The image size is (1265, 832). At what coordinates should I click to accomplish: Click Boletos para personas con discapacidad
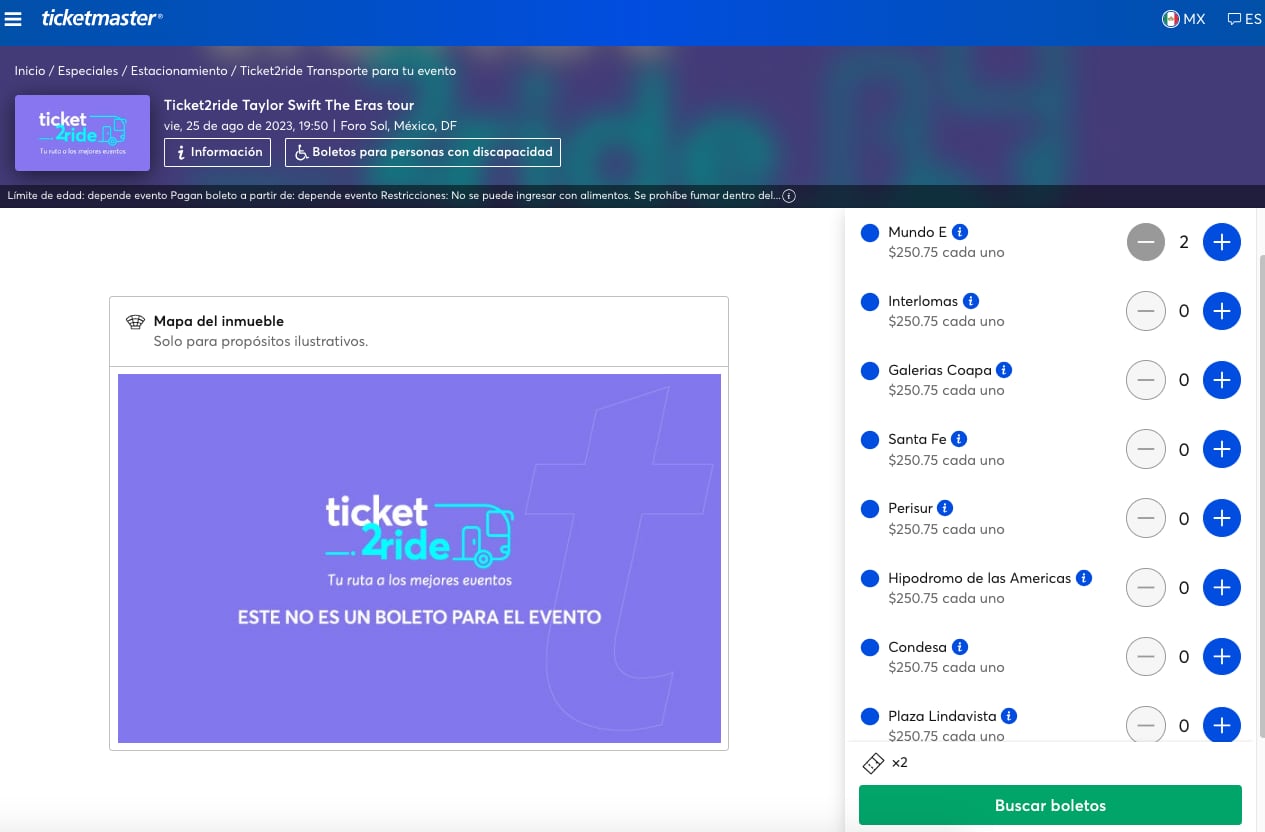point(423,152)
